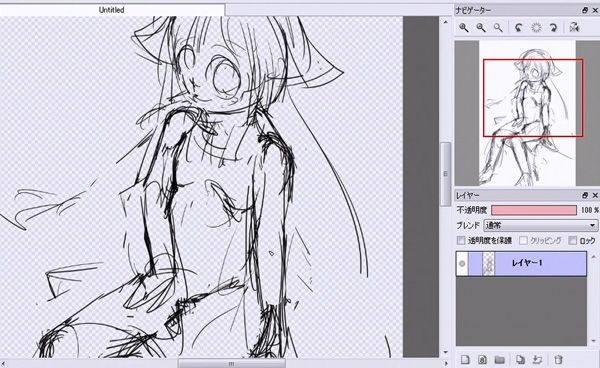Add a new layer folder
Image resolution: width=600 pixels, height=368 pixels.
tap(499, 360)
